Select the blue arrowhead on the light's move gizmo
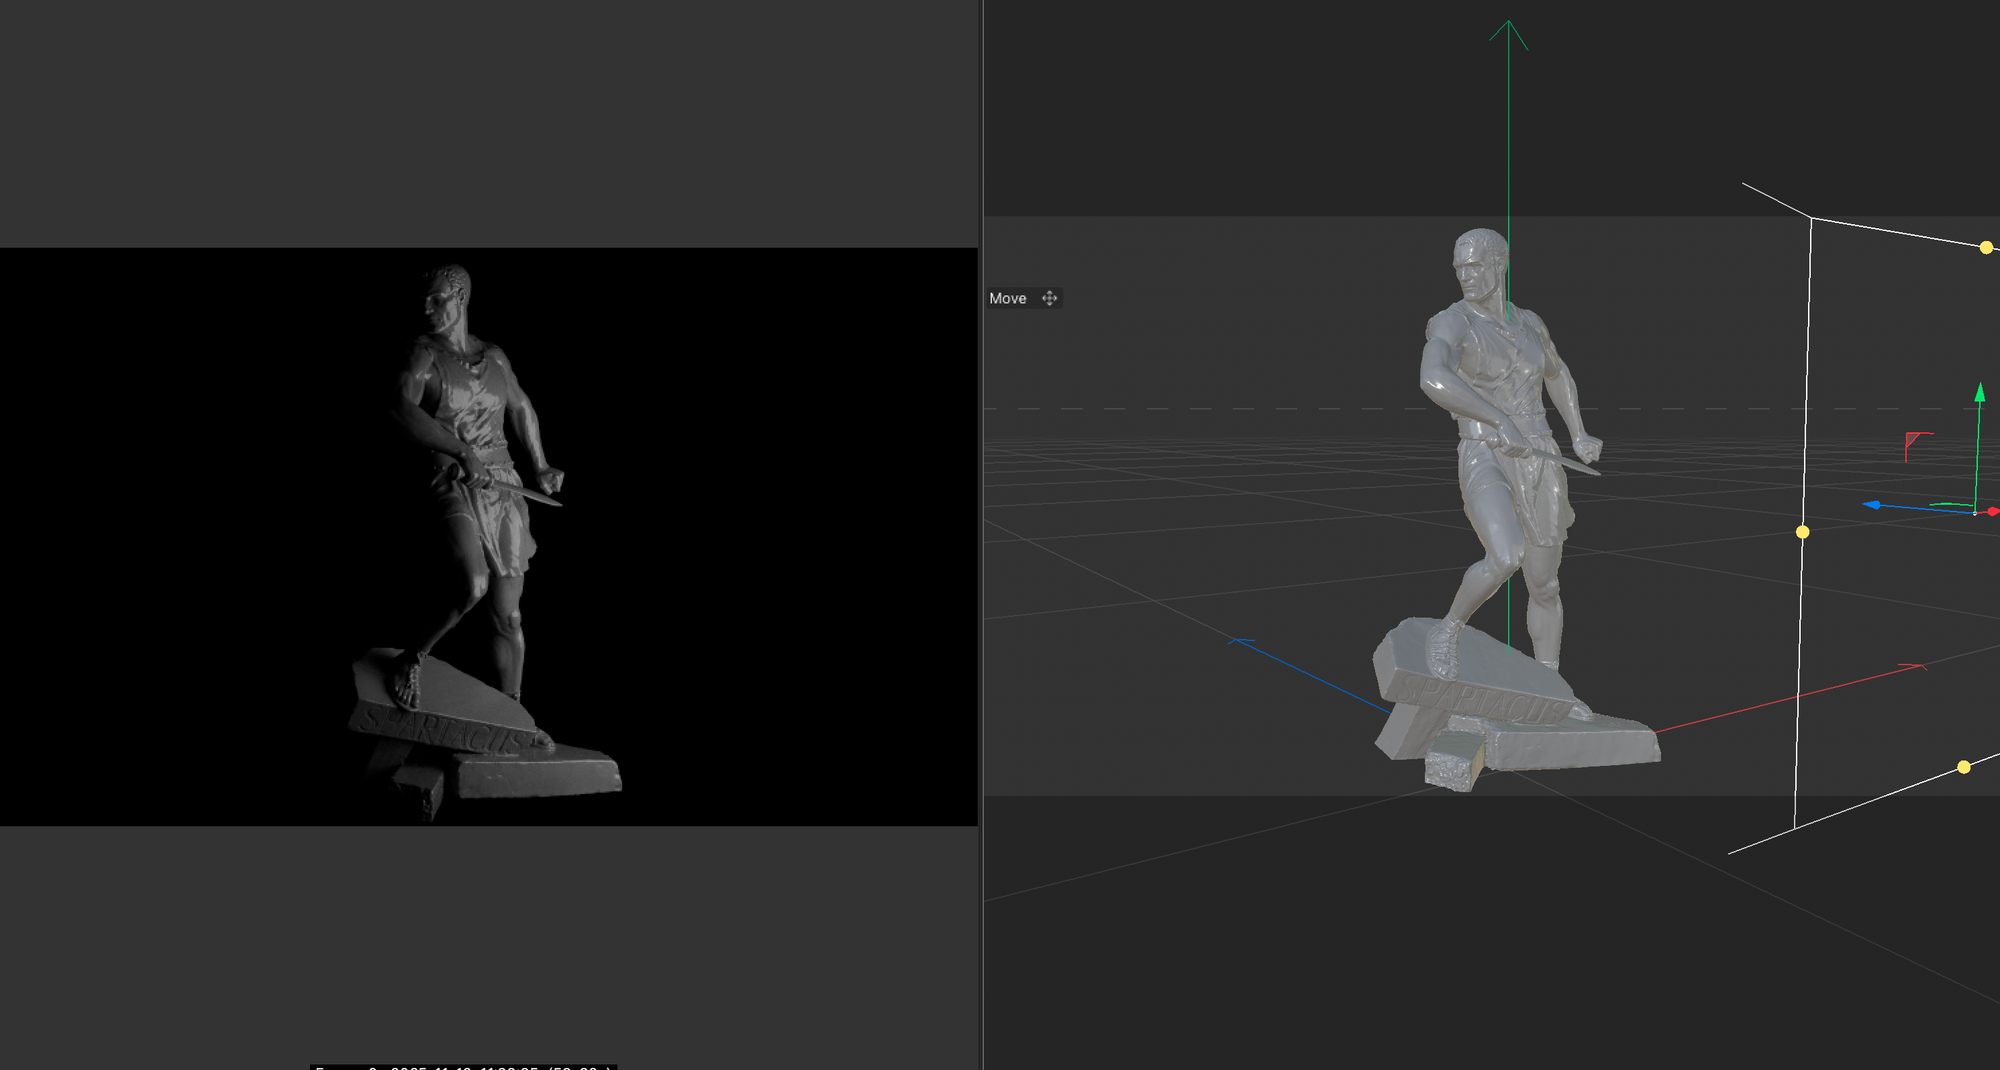 (1871, 505)
